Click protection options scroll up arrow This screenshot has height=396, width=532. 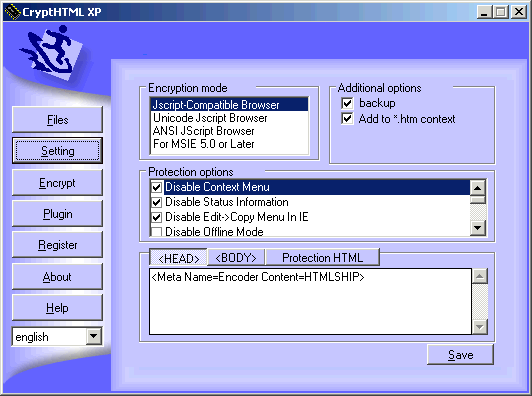pyautogui.click(x=477, y=188)
